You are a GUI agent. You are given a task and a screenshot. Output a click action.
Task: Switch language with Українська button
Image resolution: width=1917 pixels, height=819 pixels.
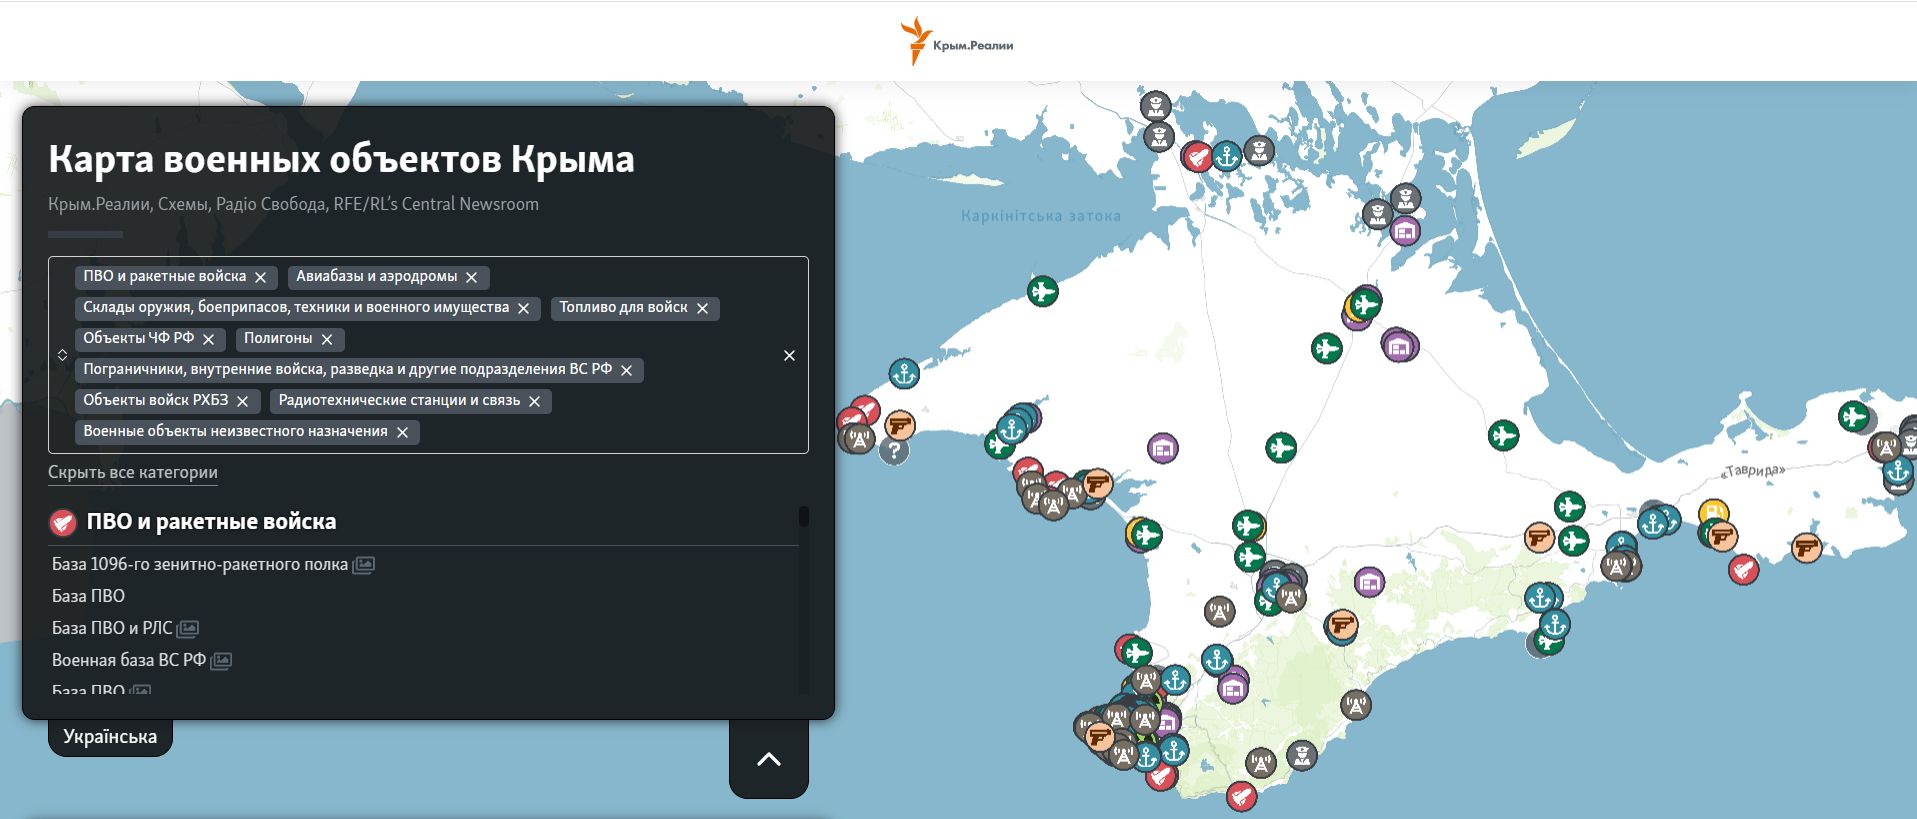pyautogui.click(x=110, y=737)
